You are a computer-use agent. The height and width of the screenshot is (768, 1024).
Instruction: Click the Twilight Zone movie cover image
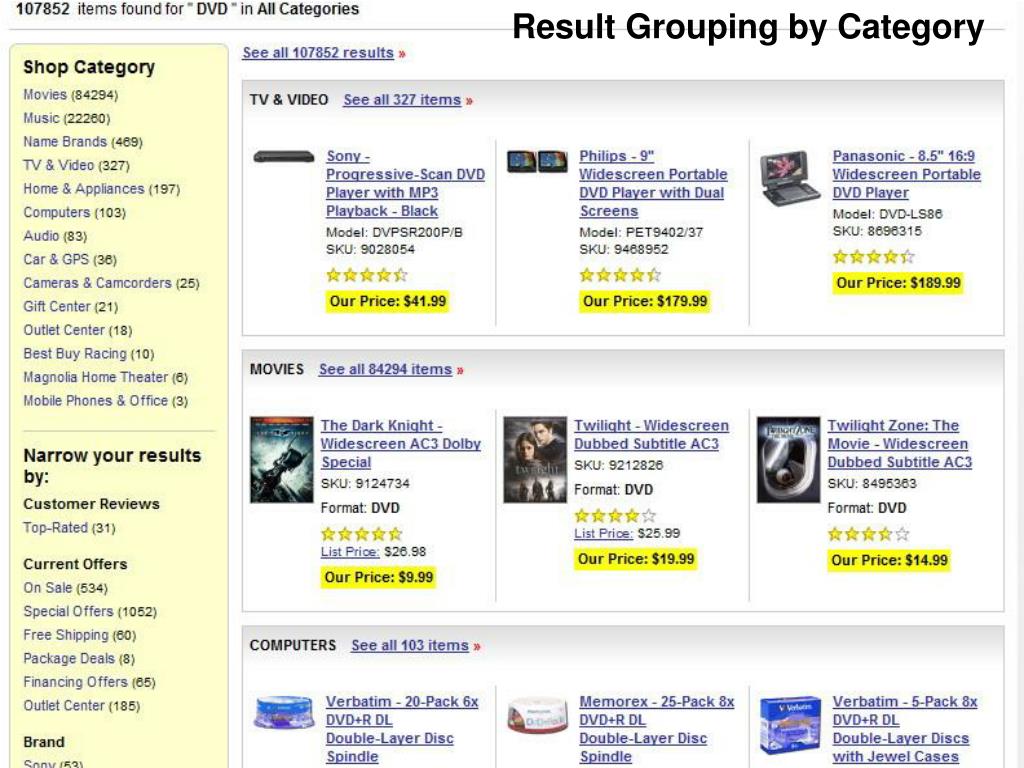click(x=788, y=460)
